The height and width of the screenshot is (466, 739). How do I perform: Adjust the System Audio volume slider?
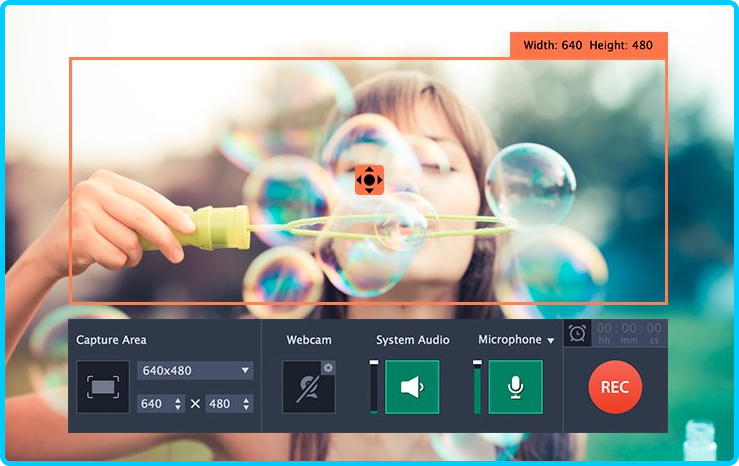374,387
